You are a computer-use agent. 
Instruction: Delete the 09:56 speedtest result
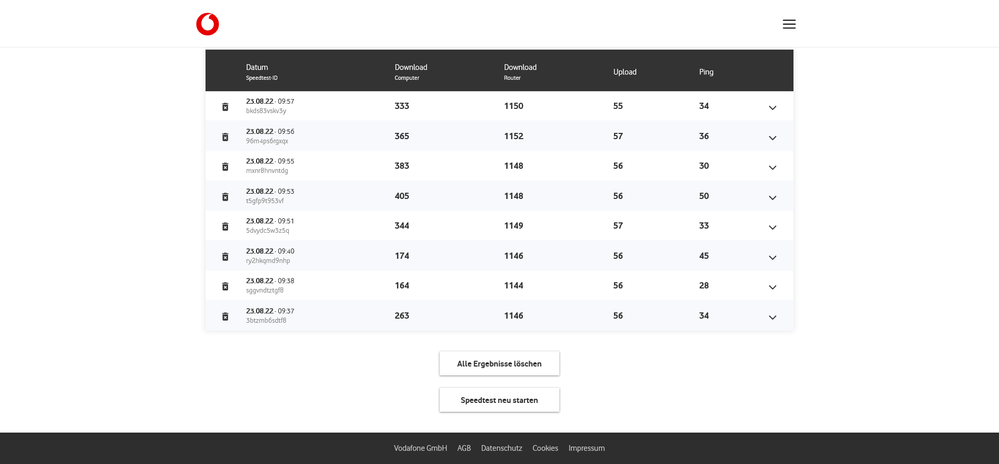[225, 137]
